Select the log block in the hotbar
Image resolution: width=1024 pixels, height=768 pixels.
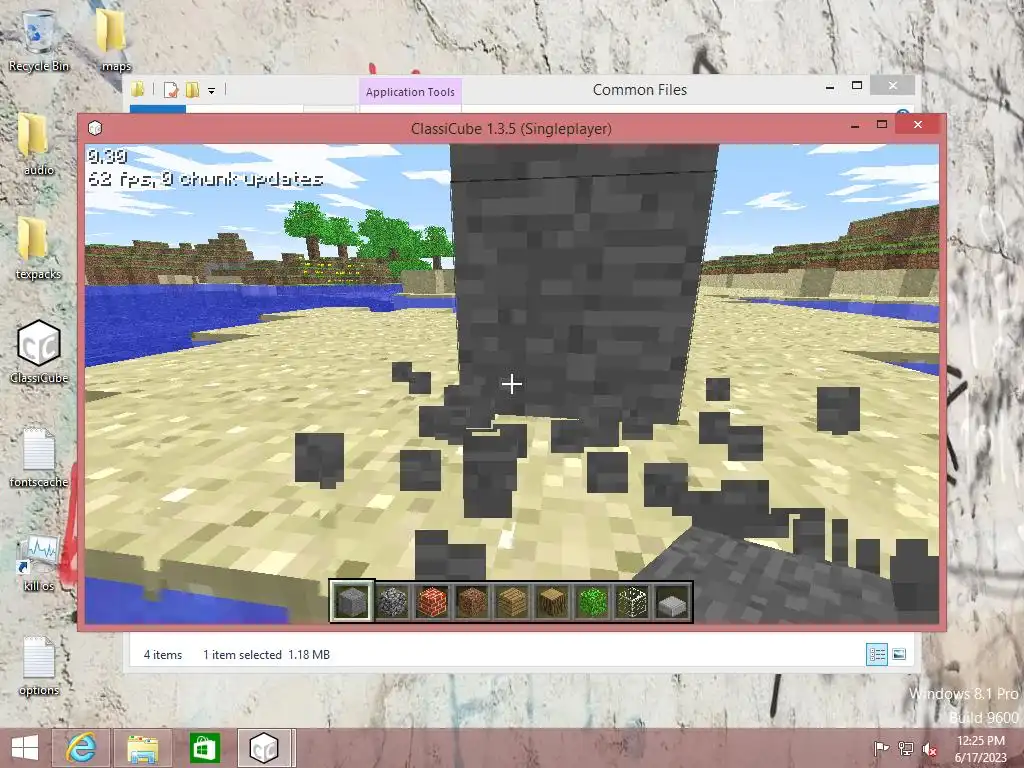tap(552, 601)
